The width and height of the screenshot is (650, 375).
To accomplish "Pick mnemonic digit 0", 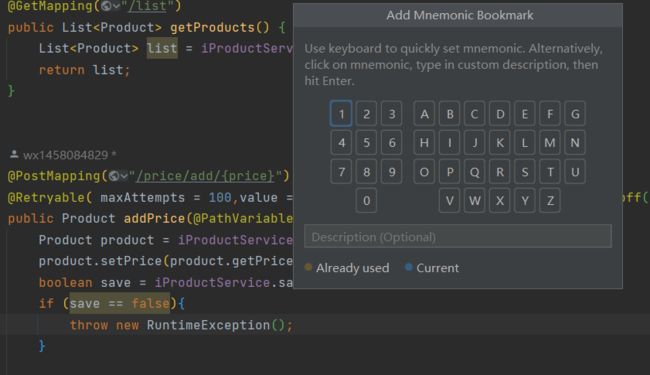I will 366,201.
